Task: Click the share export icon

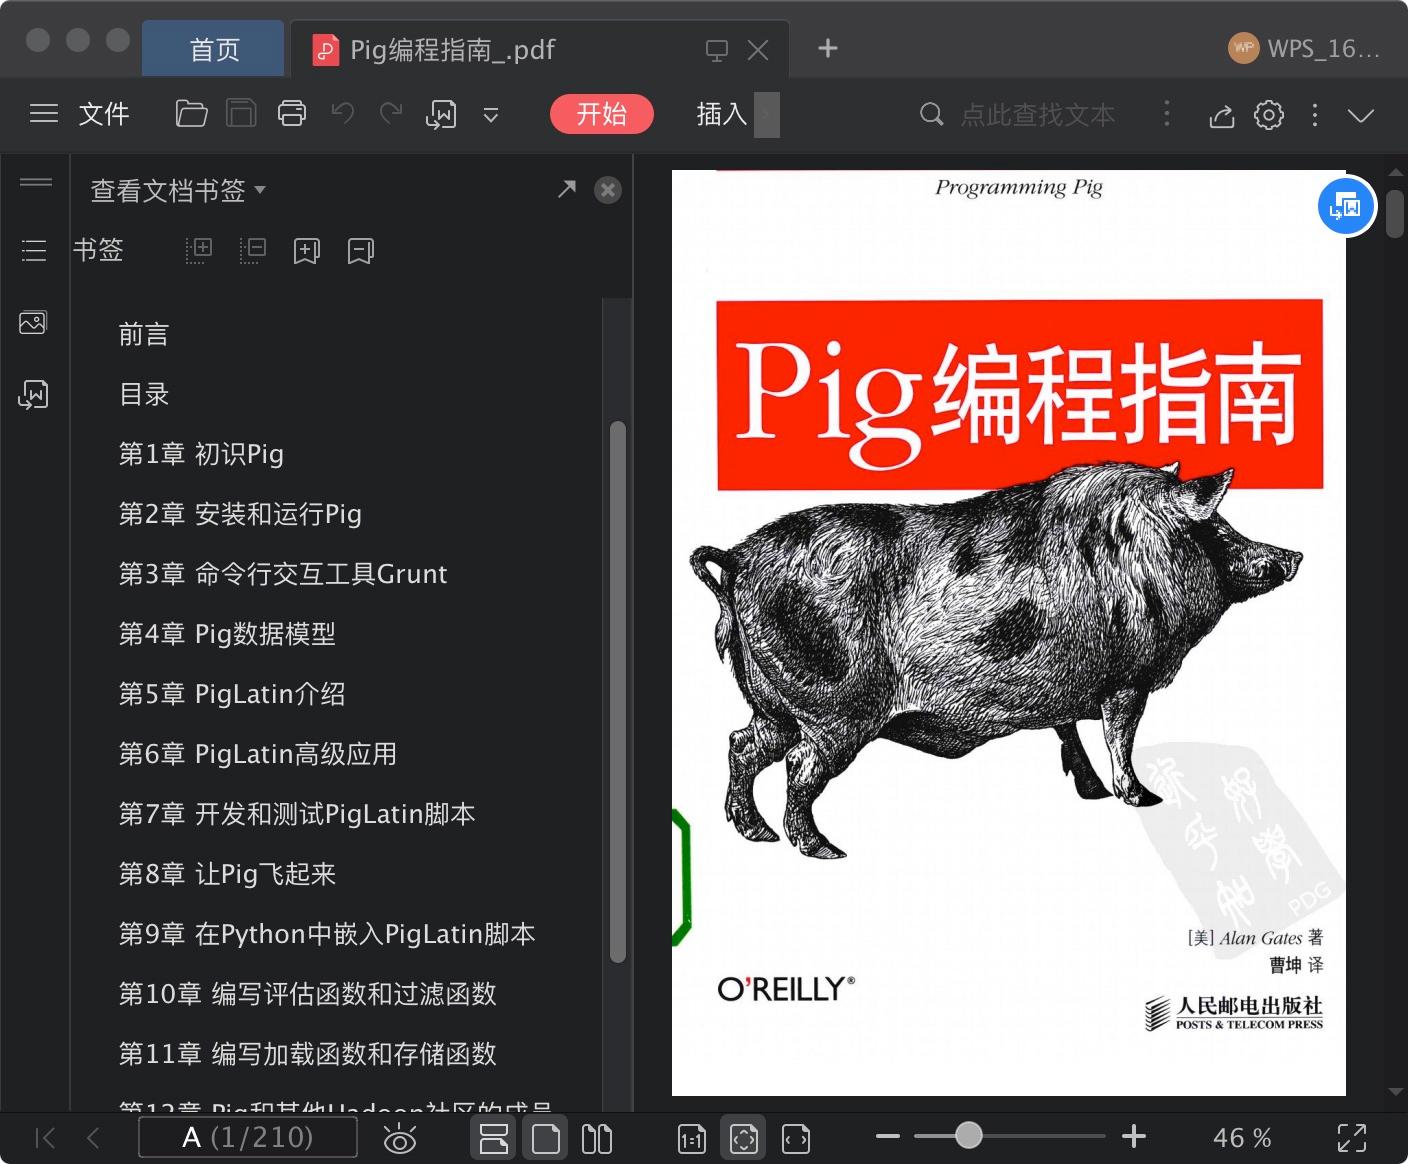Action: point(1222,115)
